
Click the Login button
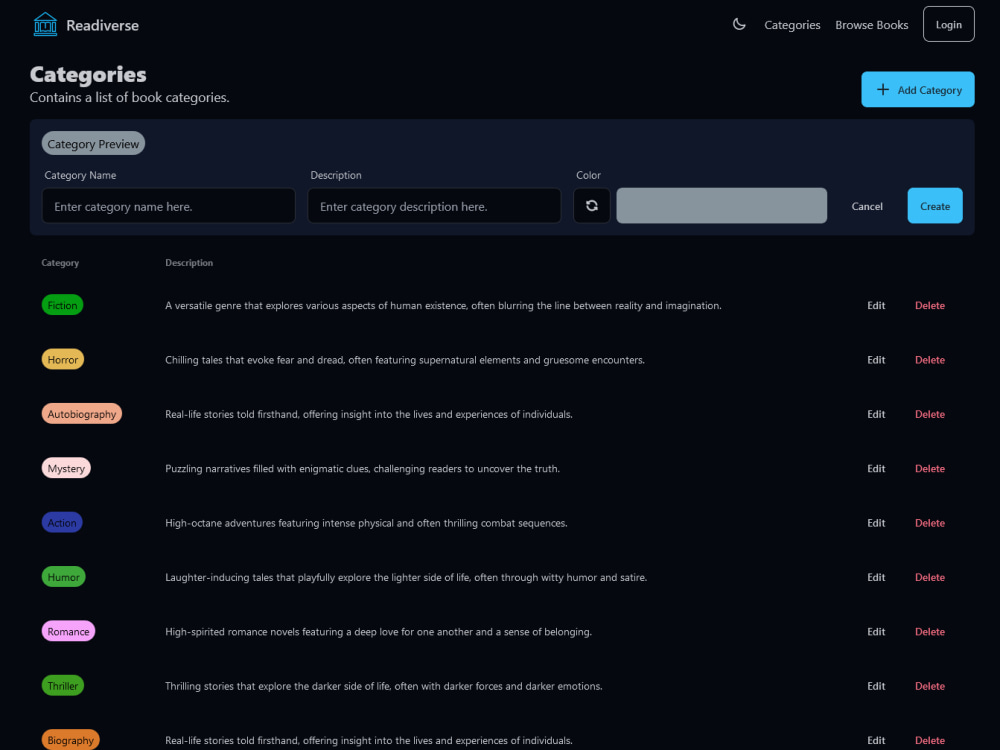point(948,23)
